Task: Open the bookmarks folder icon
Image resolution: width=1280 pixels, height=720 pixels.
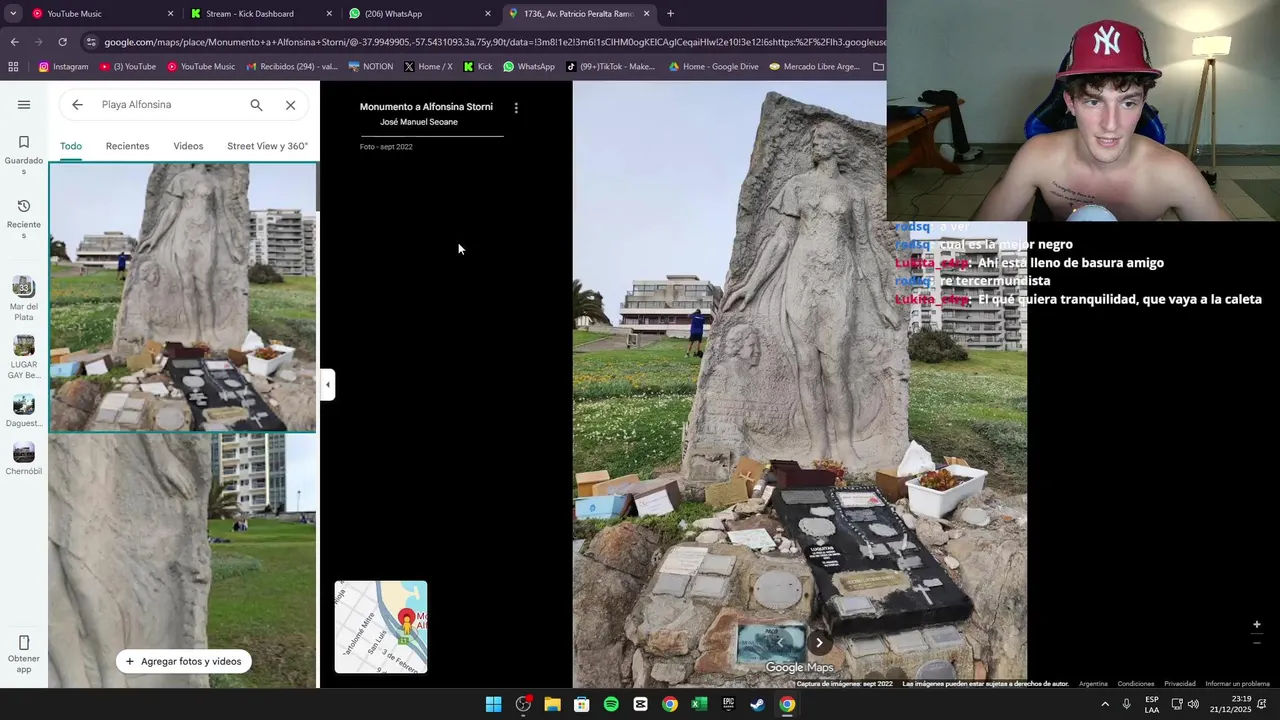Action: (878, 67)
